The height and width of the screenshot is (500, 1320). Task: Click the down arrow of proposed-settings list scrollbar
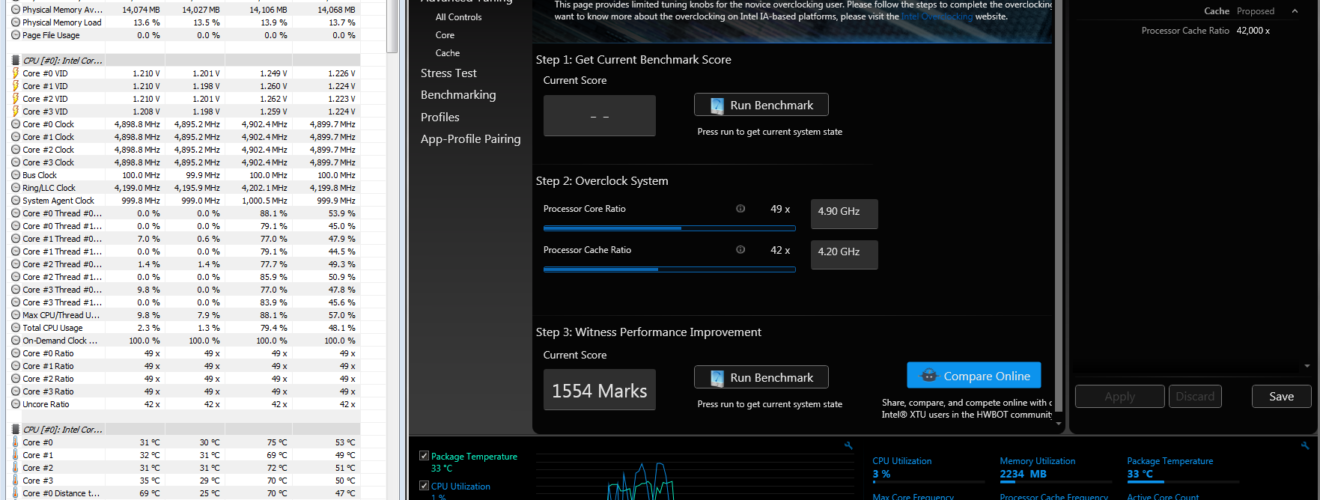(x=1305, y=367)
